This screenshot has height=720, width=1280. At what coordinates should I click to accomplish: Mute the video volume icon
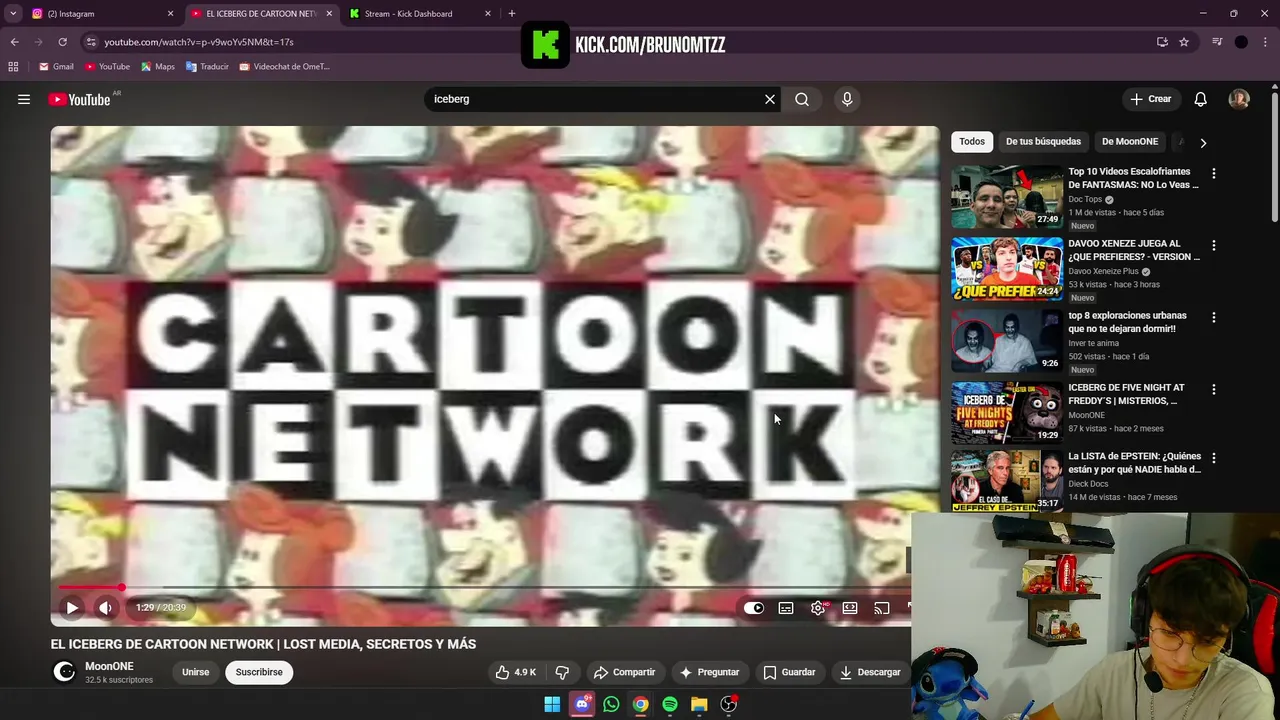(105, 607)
